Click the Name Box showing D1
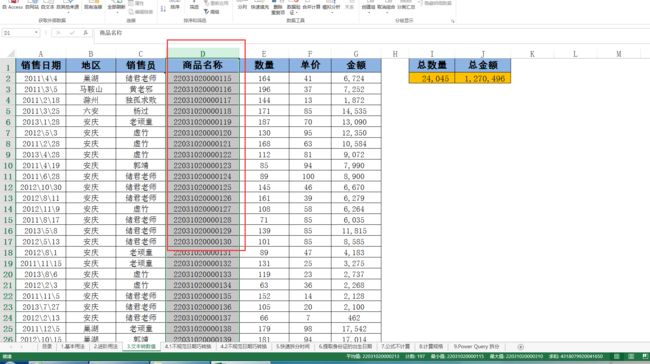The height and width of the screenshot is (364, 650). coord(17,33)
